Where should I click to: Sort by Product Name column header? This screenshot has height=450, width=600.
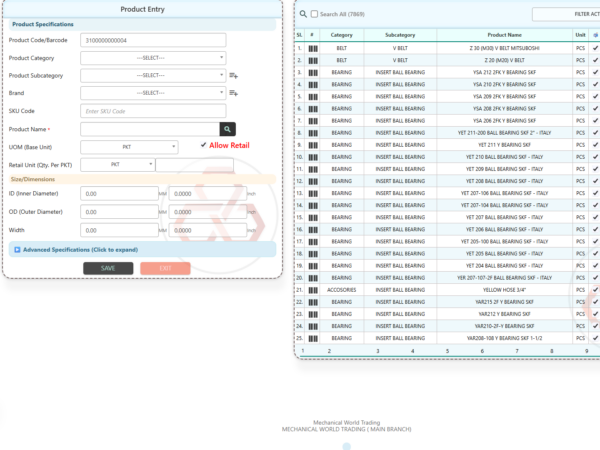pyautogui.click(x=504, y=35)
